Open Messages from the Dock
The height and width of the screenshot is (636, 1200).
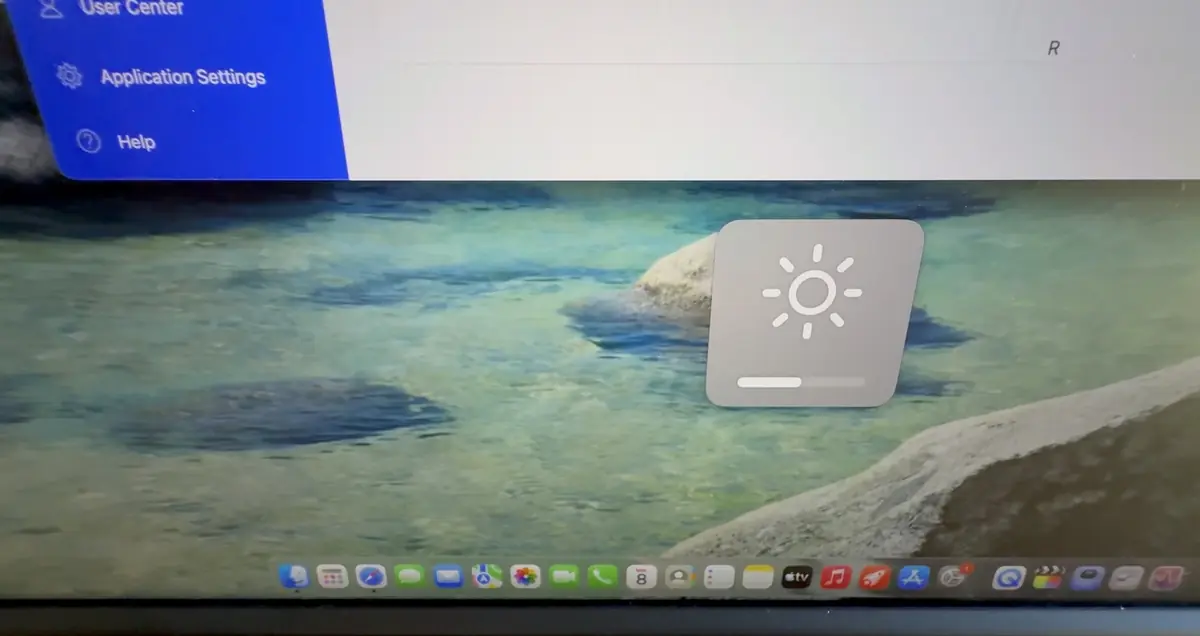[x=409, y=576]
